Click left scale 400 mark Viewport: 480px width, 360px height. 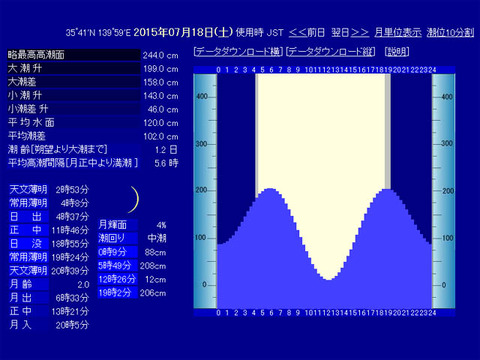coord(202,96)
